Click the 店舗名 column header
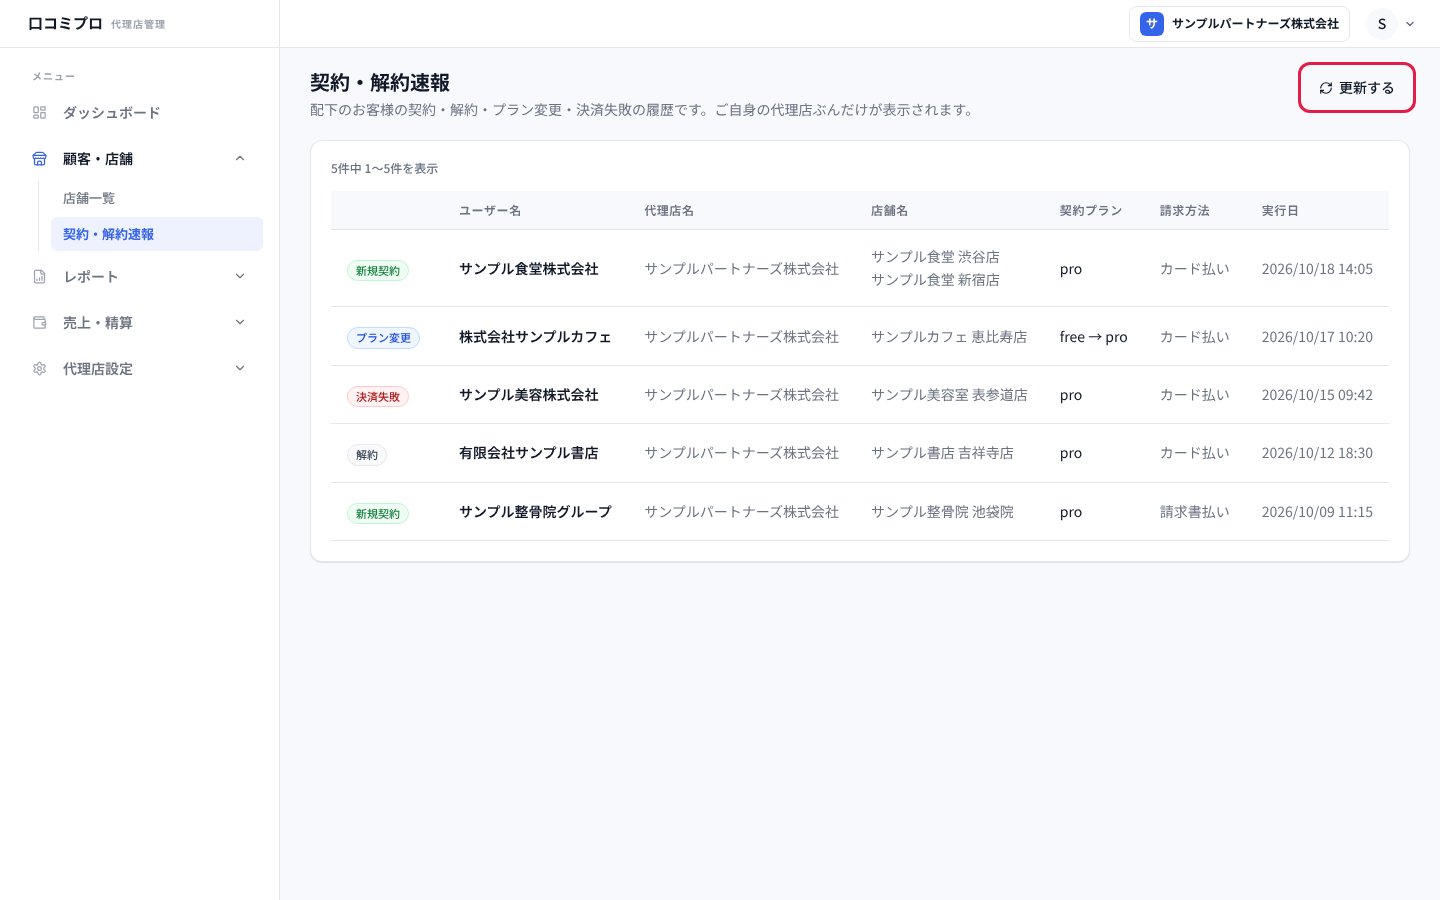The height and width of the screenshot is (900, 1440). click(890, 211)
